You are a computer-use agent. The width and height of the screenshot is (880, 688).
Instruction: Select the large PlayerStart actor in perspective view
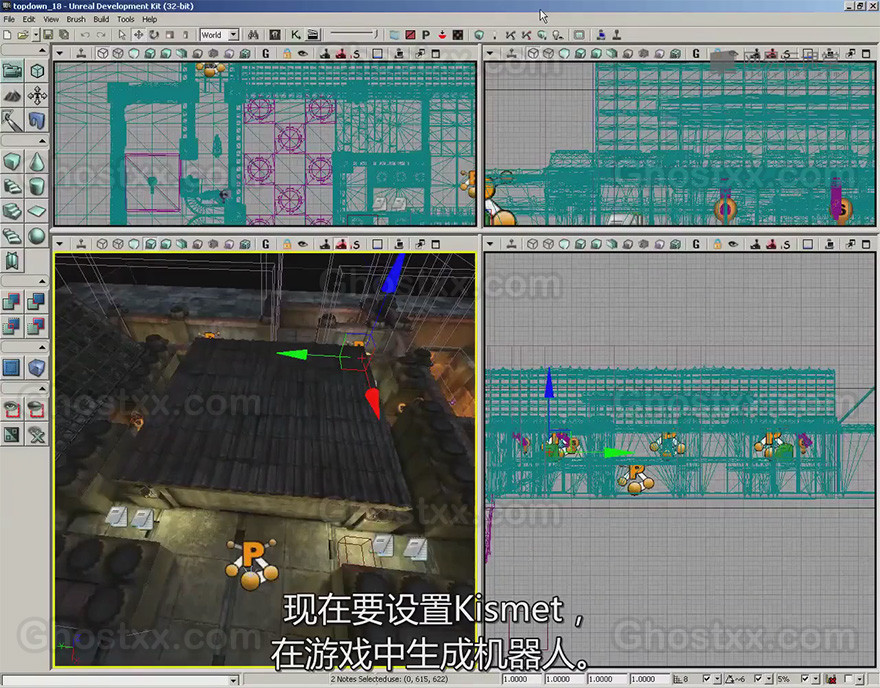[252, 564]
